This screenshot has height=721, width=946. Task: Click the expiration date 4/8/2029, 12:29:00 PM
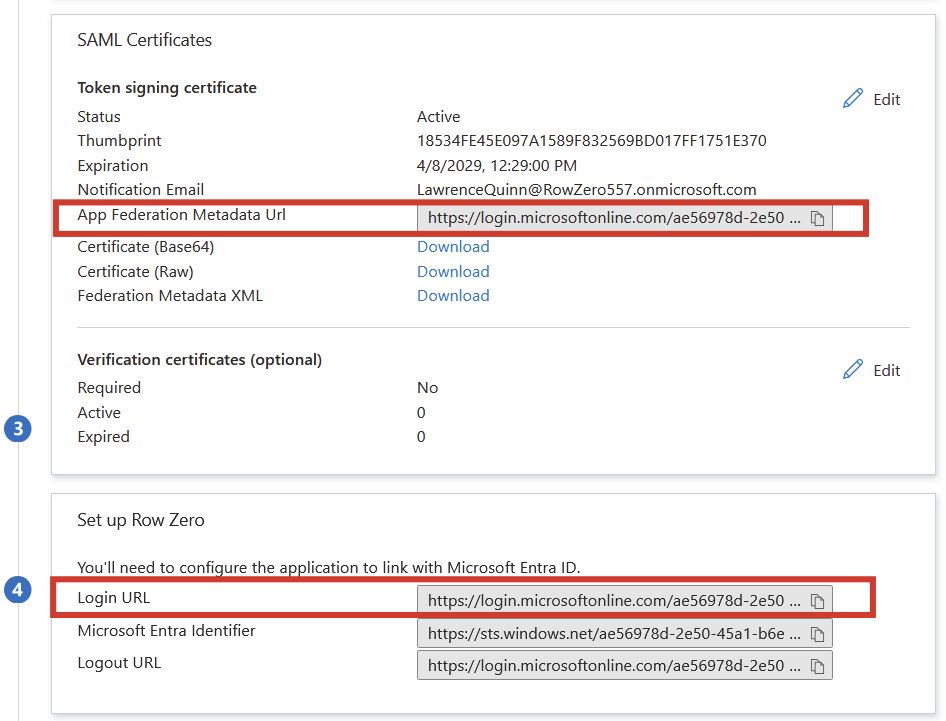[x=497, y=165]
